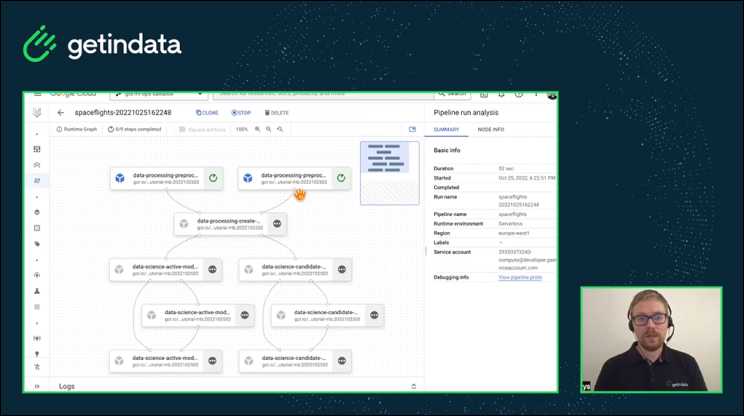Open the Google Cloud hamburger navigation menu
Viewport: 744px width, 416px height.
point(37,94)
